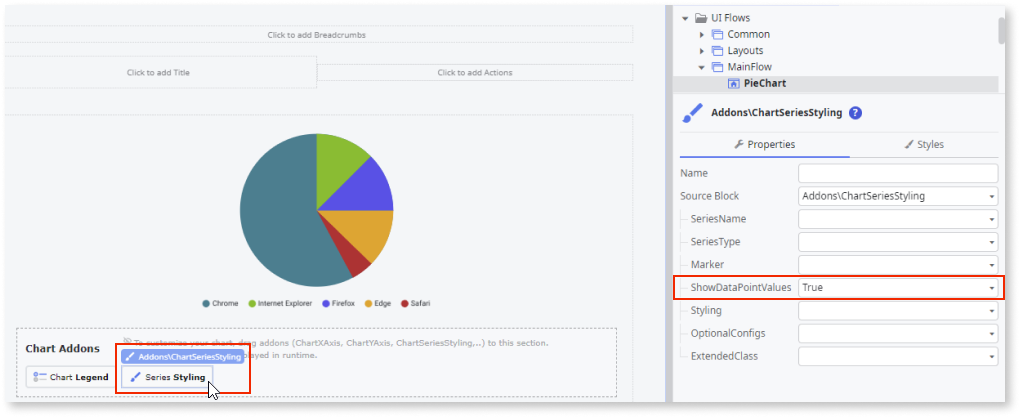Open the Source Block dropdown

(x=991, y=196)
